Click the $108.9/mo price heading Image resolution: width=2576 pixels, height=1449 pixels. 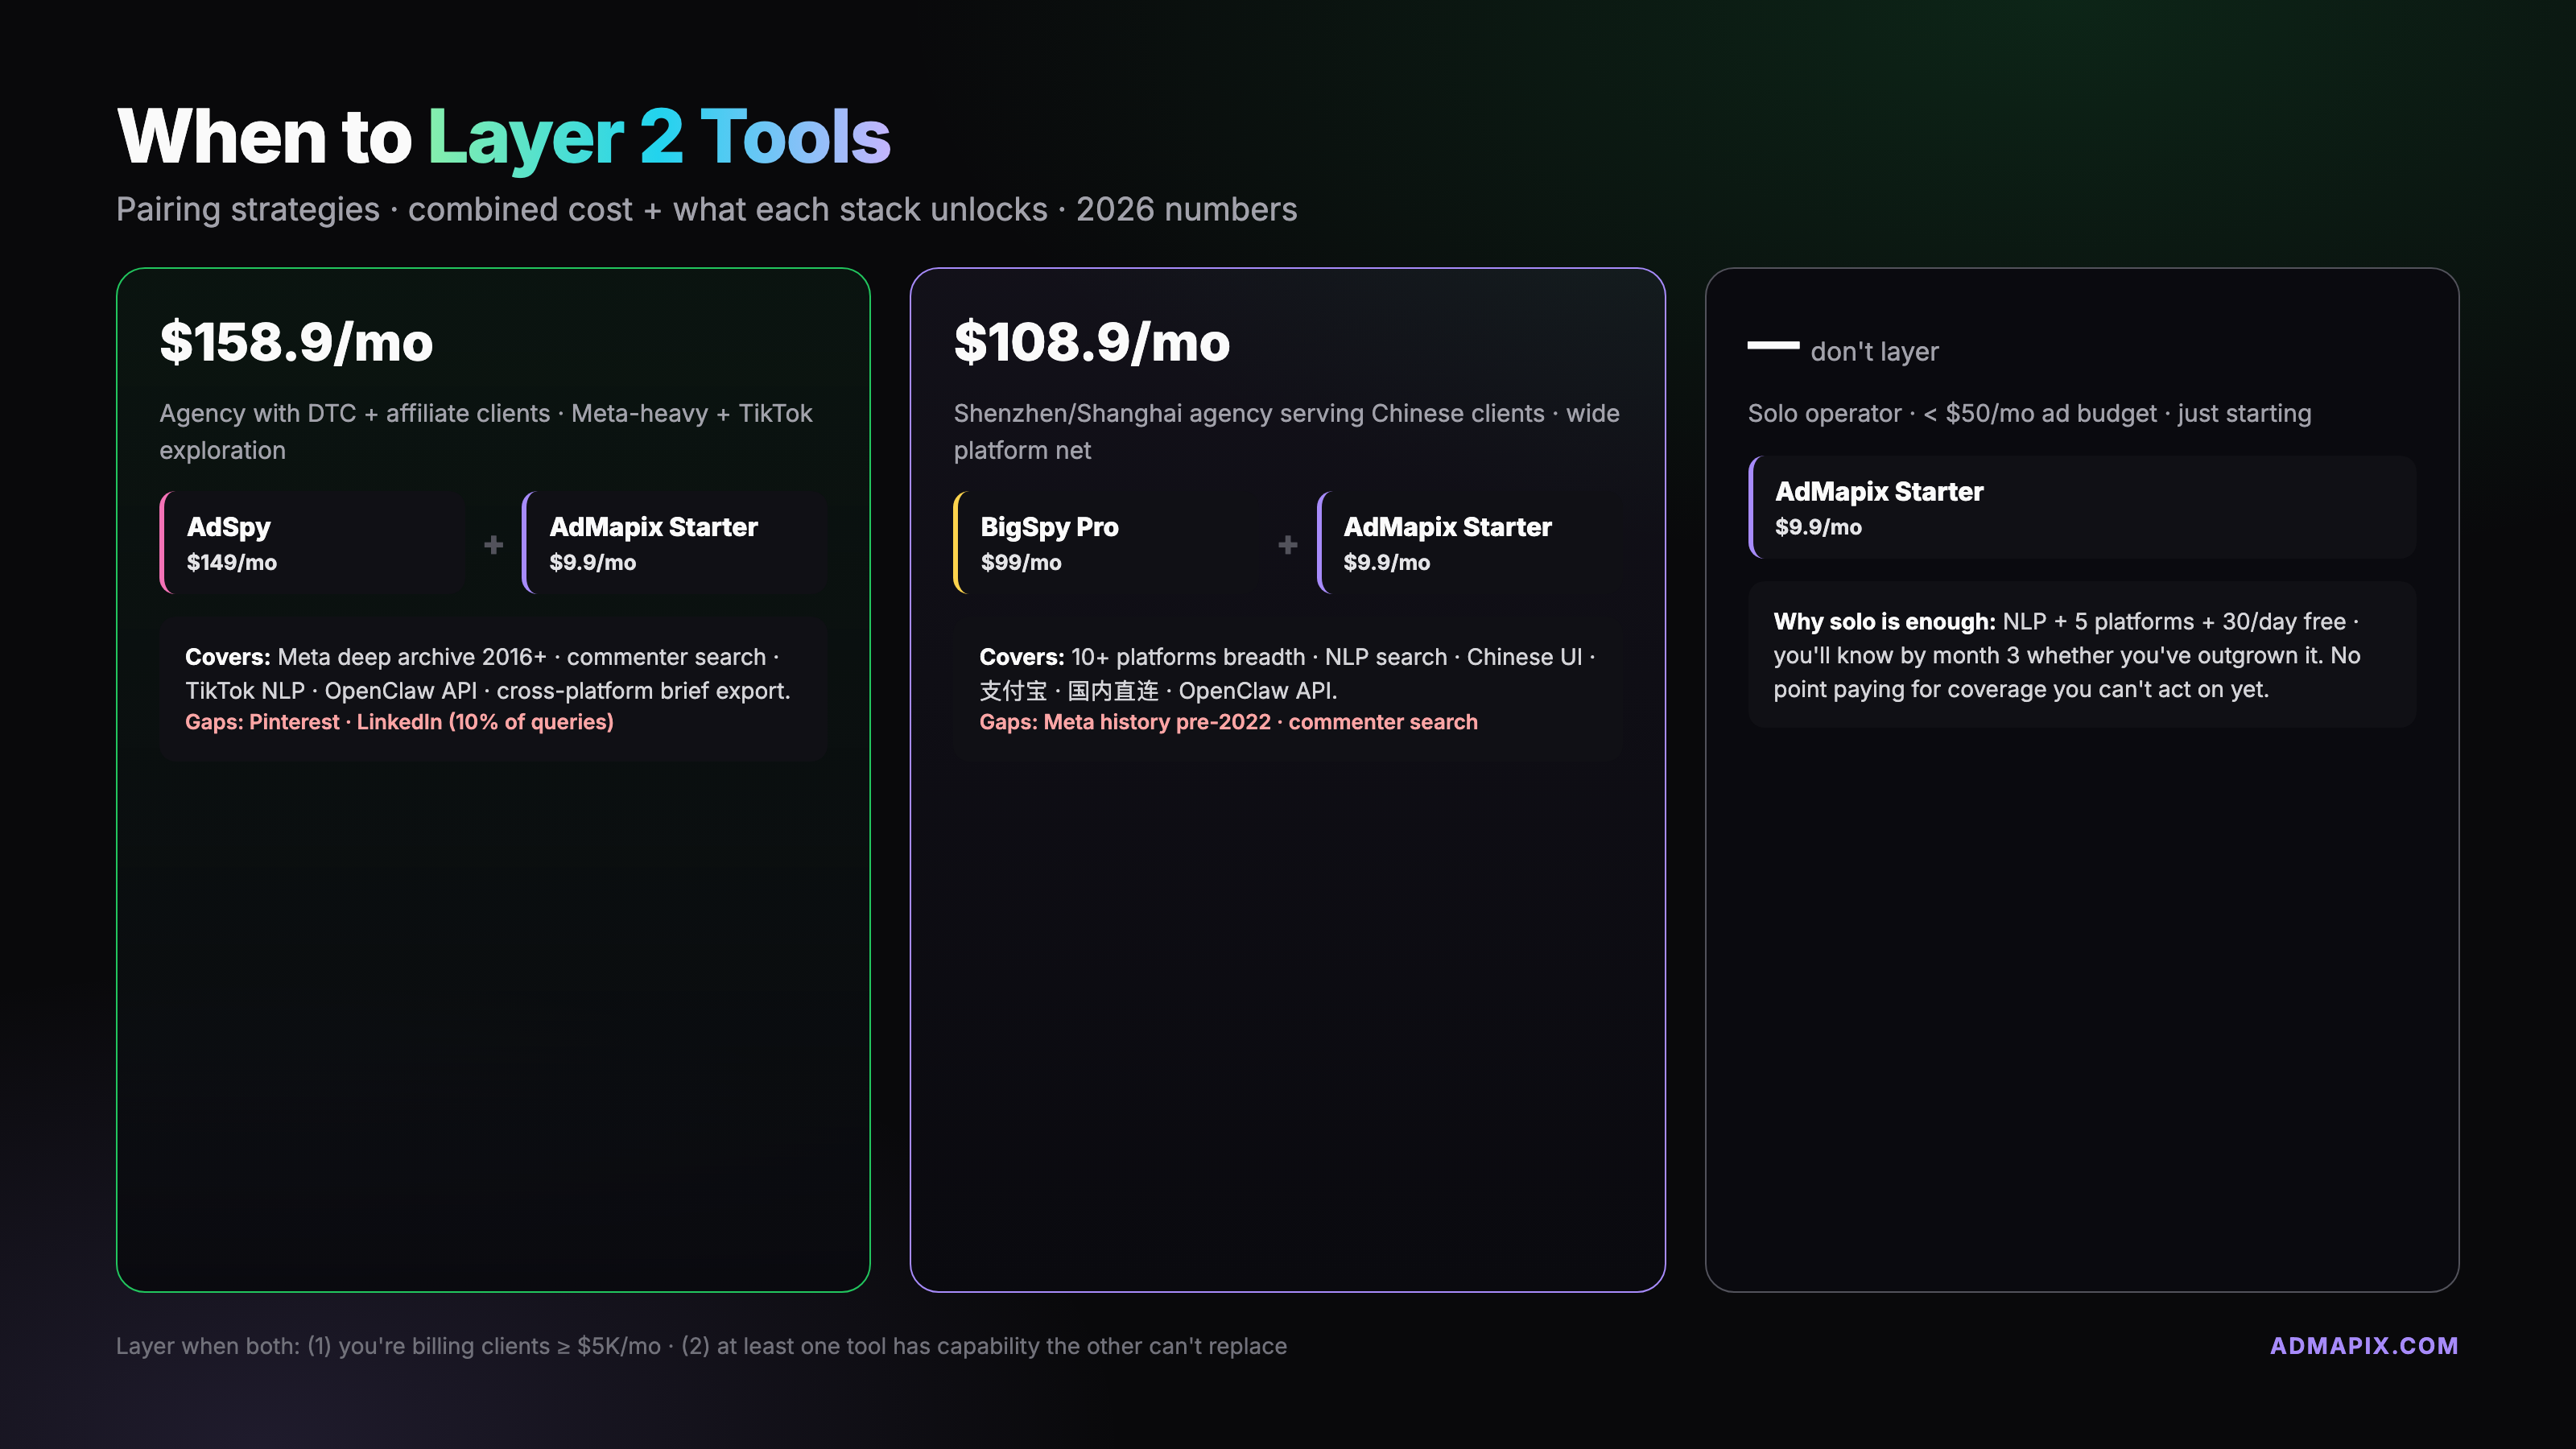[1091, 342]
